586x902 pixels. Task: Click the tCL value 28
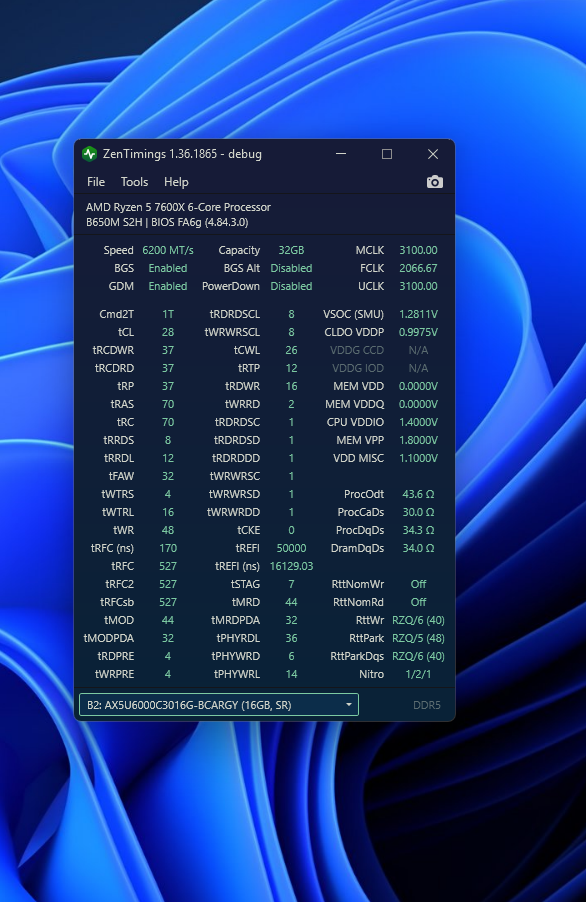point(168,332)
